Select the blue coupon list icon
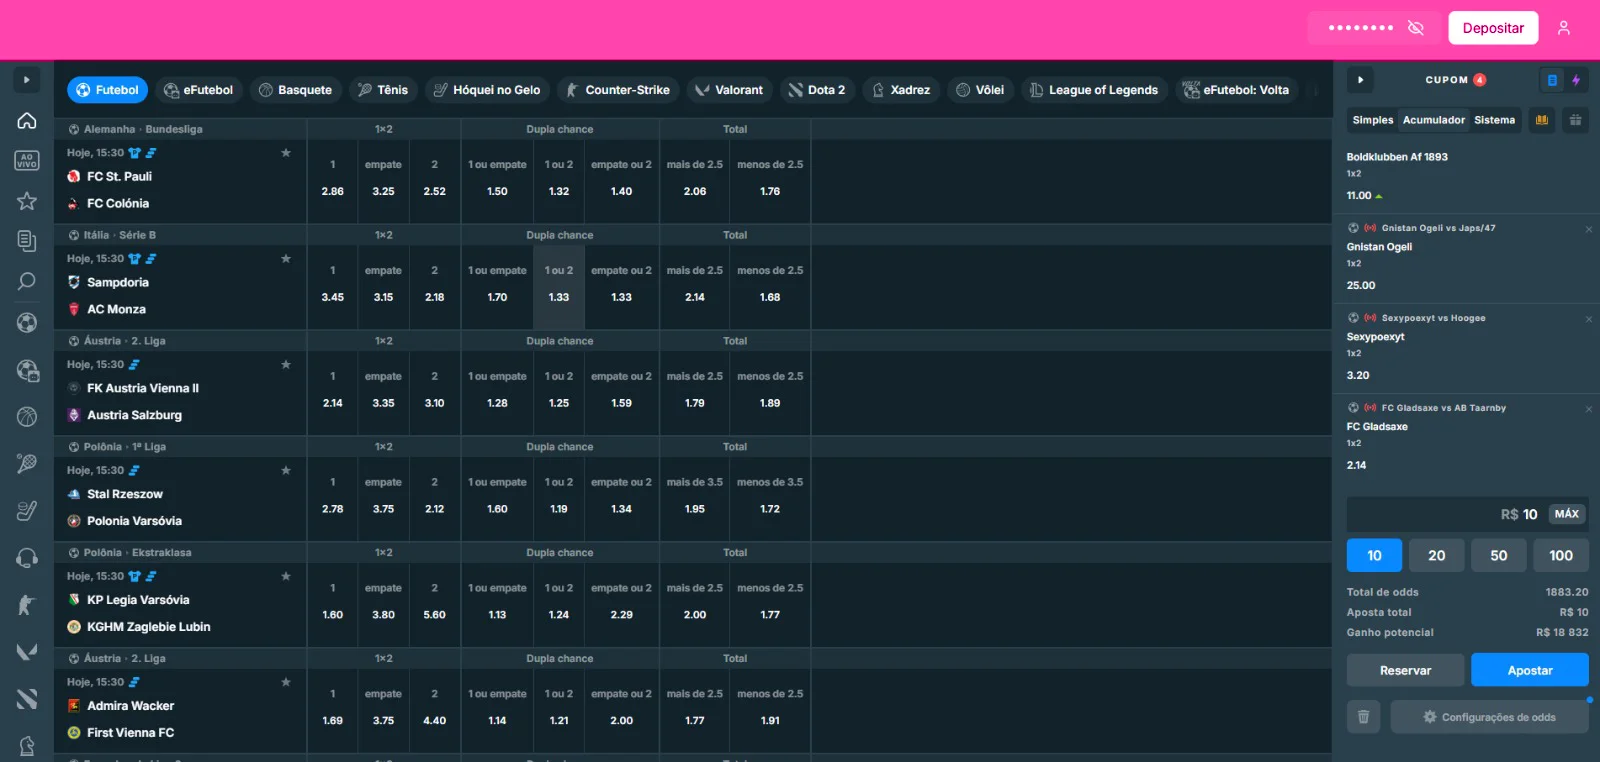The image size is (1600, 762). 1552,80
